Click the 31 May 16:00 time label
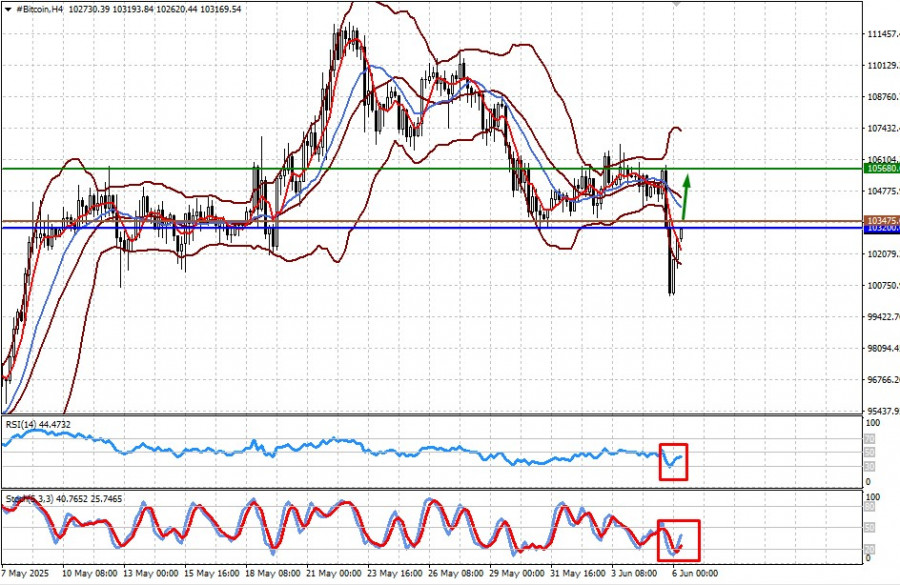 [x=578, y=573]
